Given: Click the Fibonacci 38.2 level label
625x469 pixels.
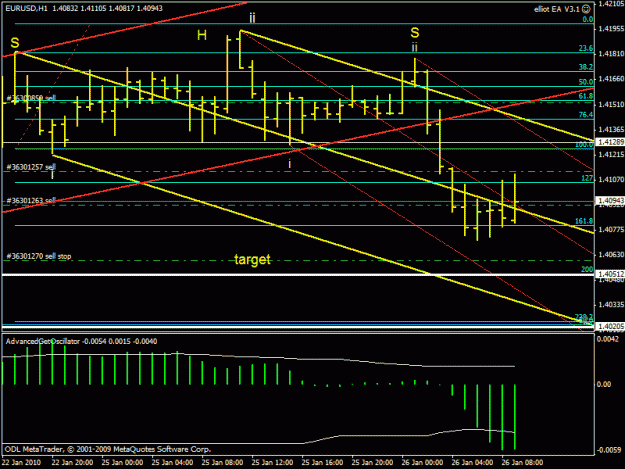Looking at the screenshot, I should [x=586, y=67].
